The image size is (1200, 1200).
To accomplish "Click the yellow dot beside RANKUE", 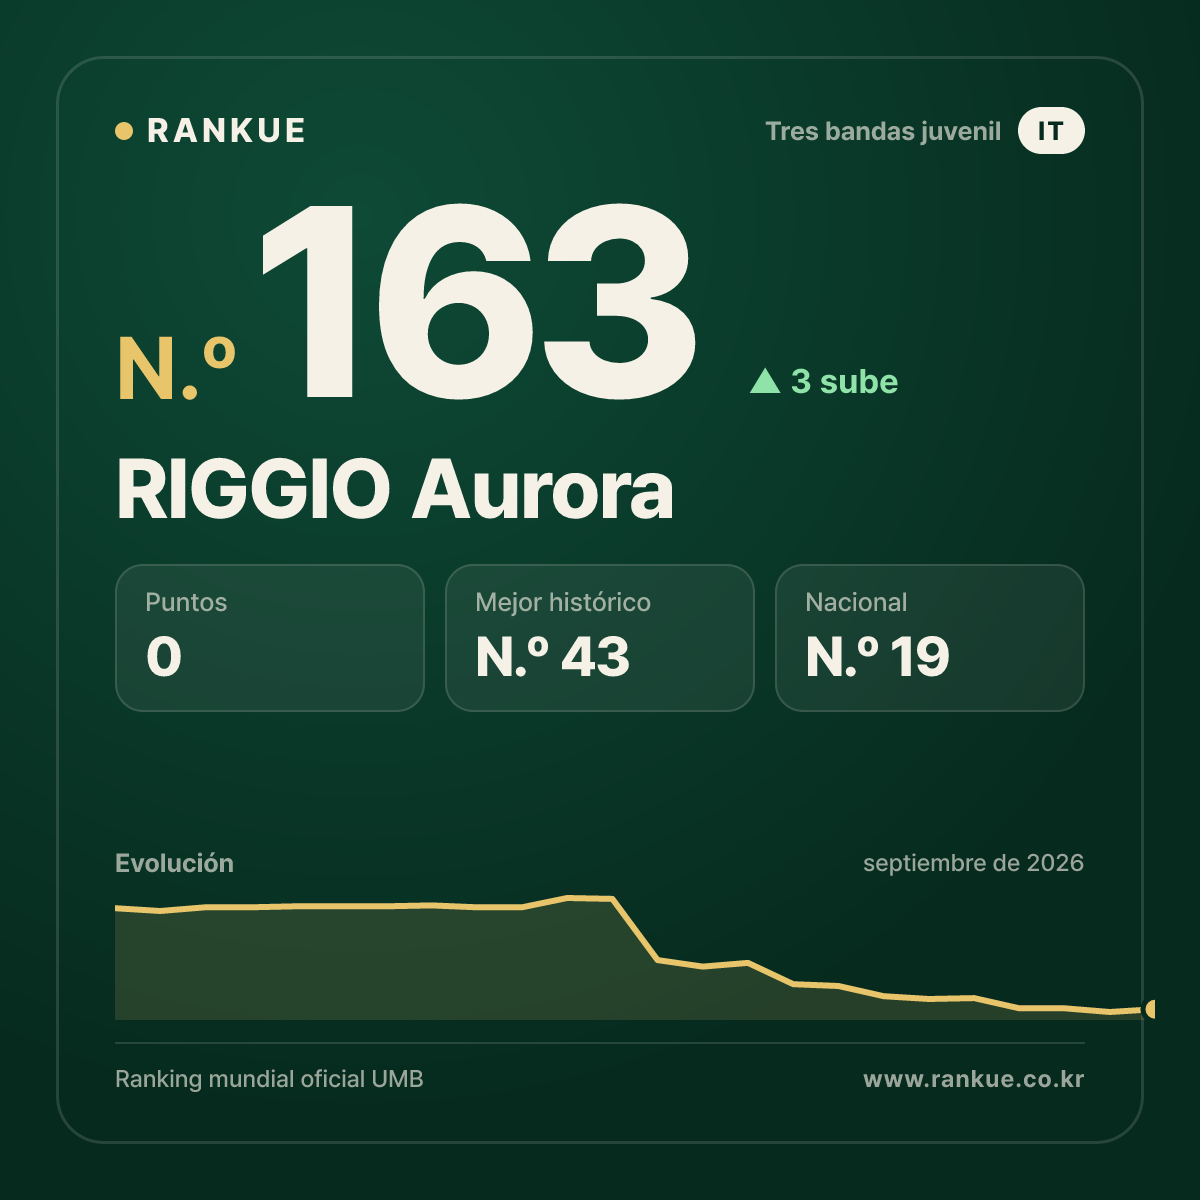I will (x=124, y=131).
